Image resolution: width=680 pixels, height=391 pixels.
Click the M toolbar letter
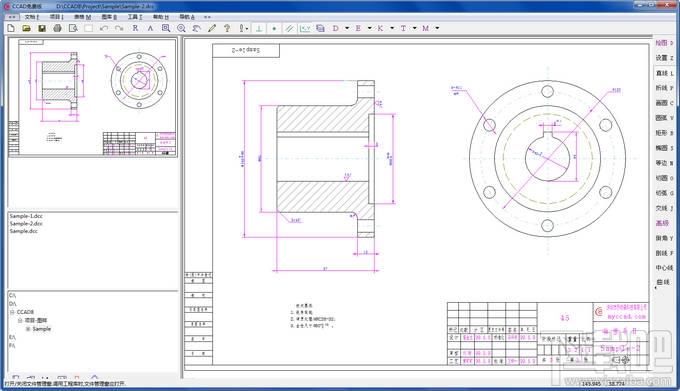click(425, 28)
